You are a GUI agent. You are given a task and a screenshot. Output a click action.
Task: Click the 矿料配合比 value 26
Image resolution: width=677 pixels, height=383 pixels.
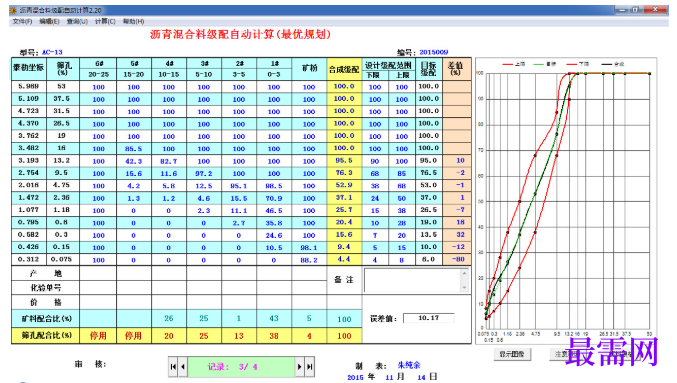pos(169,319)
